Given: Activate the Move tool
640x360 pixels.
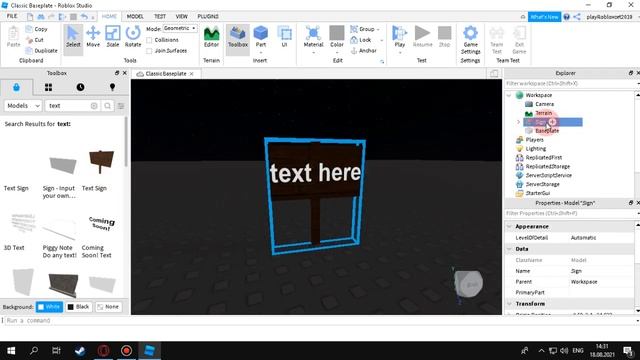Looking at the screenshot, I should click(x=93, y=36).
